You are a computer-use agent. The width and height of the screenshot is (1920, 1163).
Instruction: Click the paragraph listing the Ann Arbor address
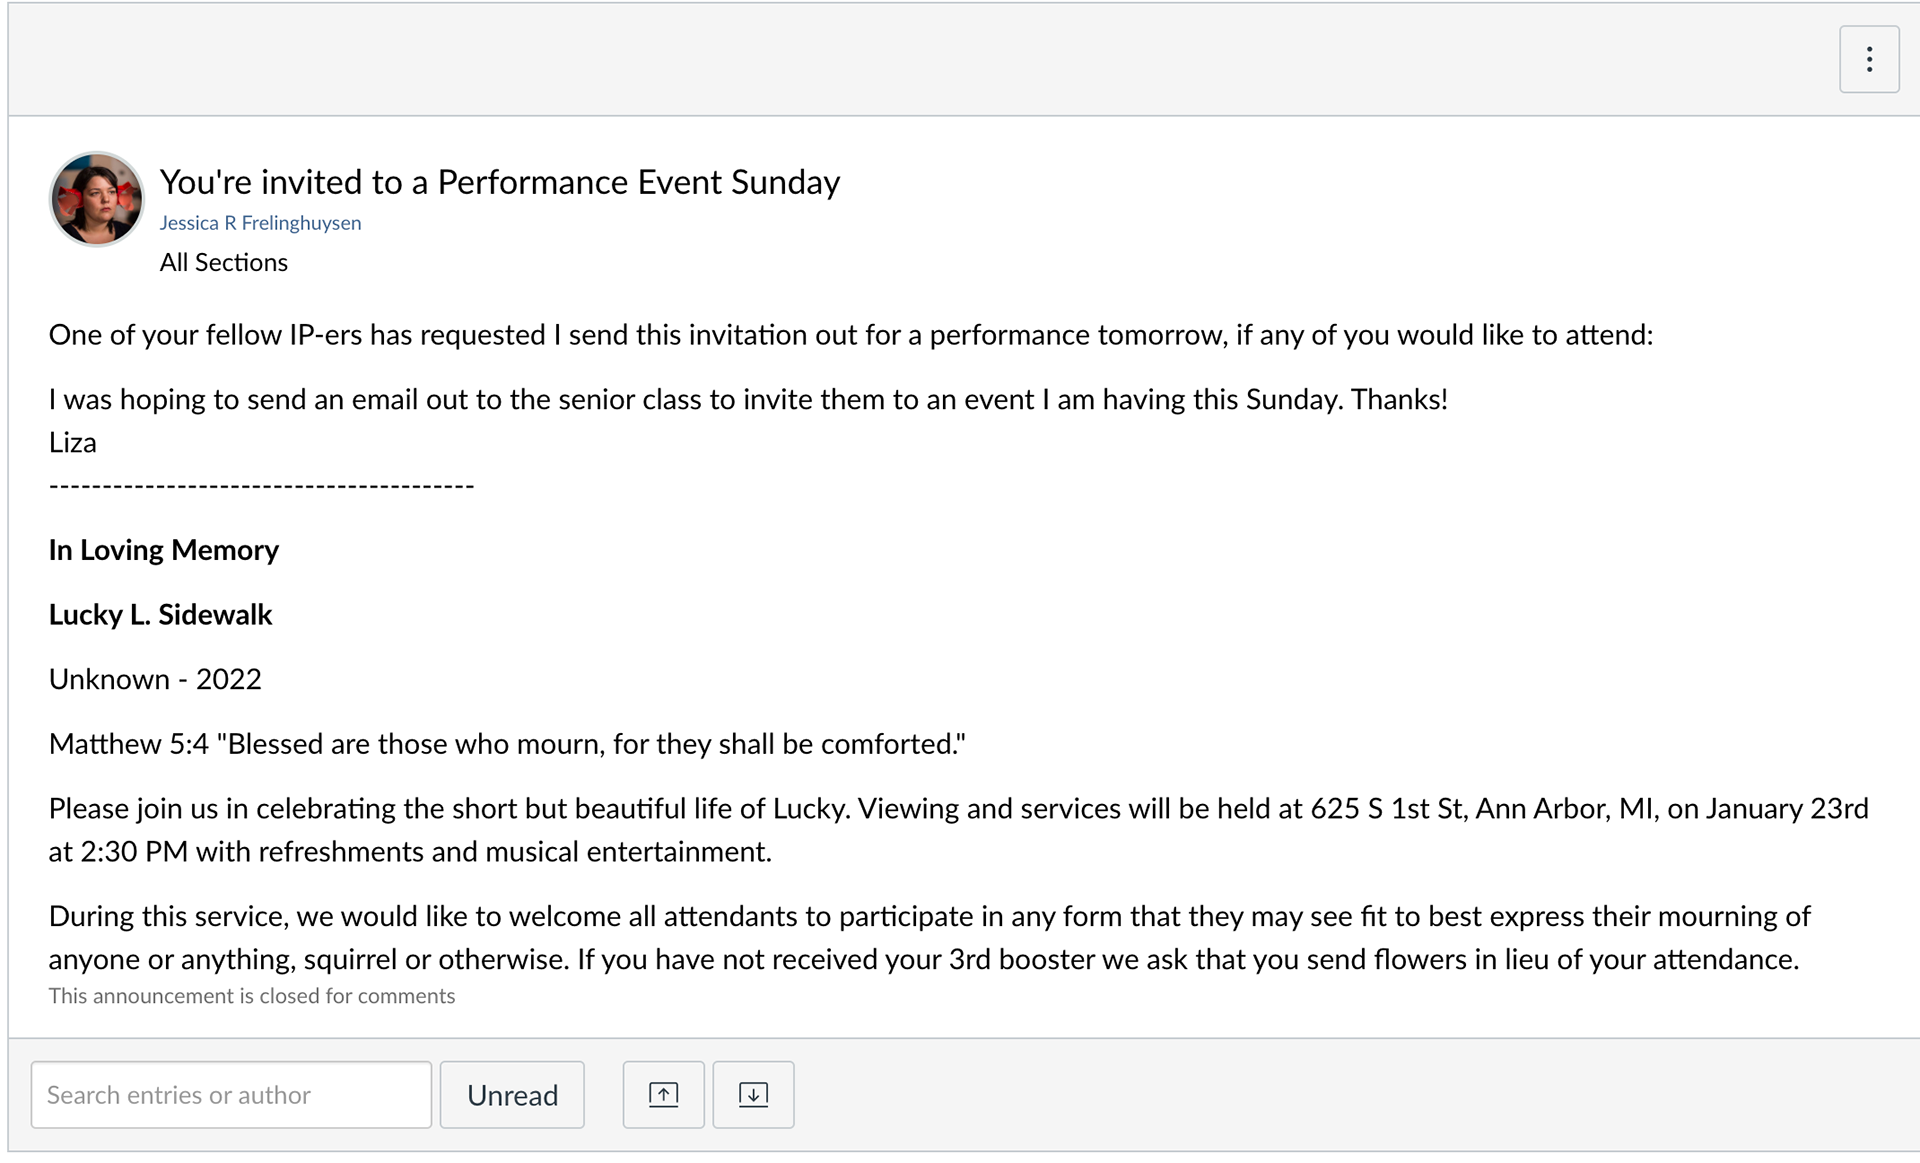tap(959, 830)
